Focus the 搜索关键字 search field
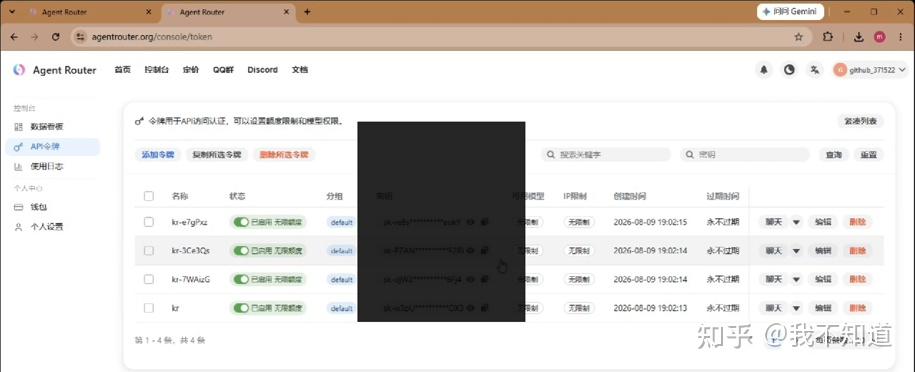The width and height of the screenshot is (915, 372). (x=606, y=155)
